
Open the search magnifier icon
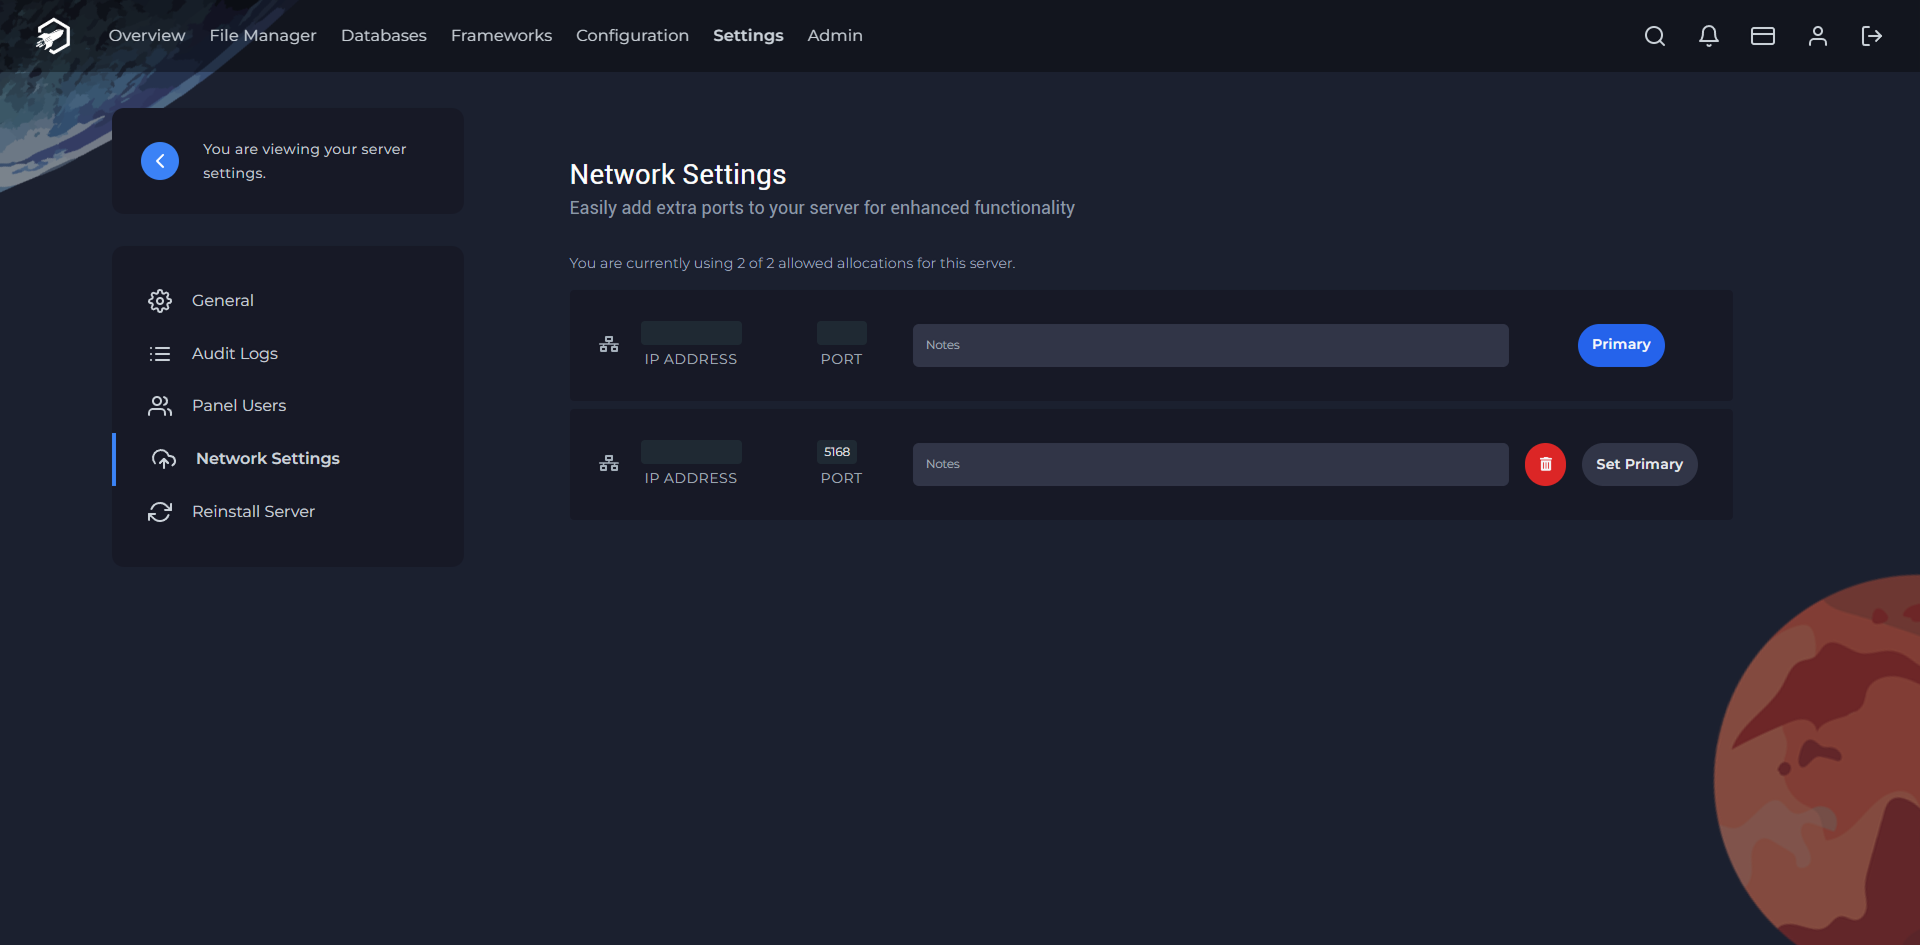coord(1655,36)
